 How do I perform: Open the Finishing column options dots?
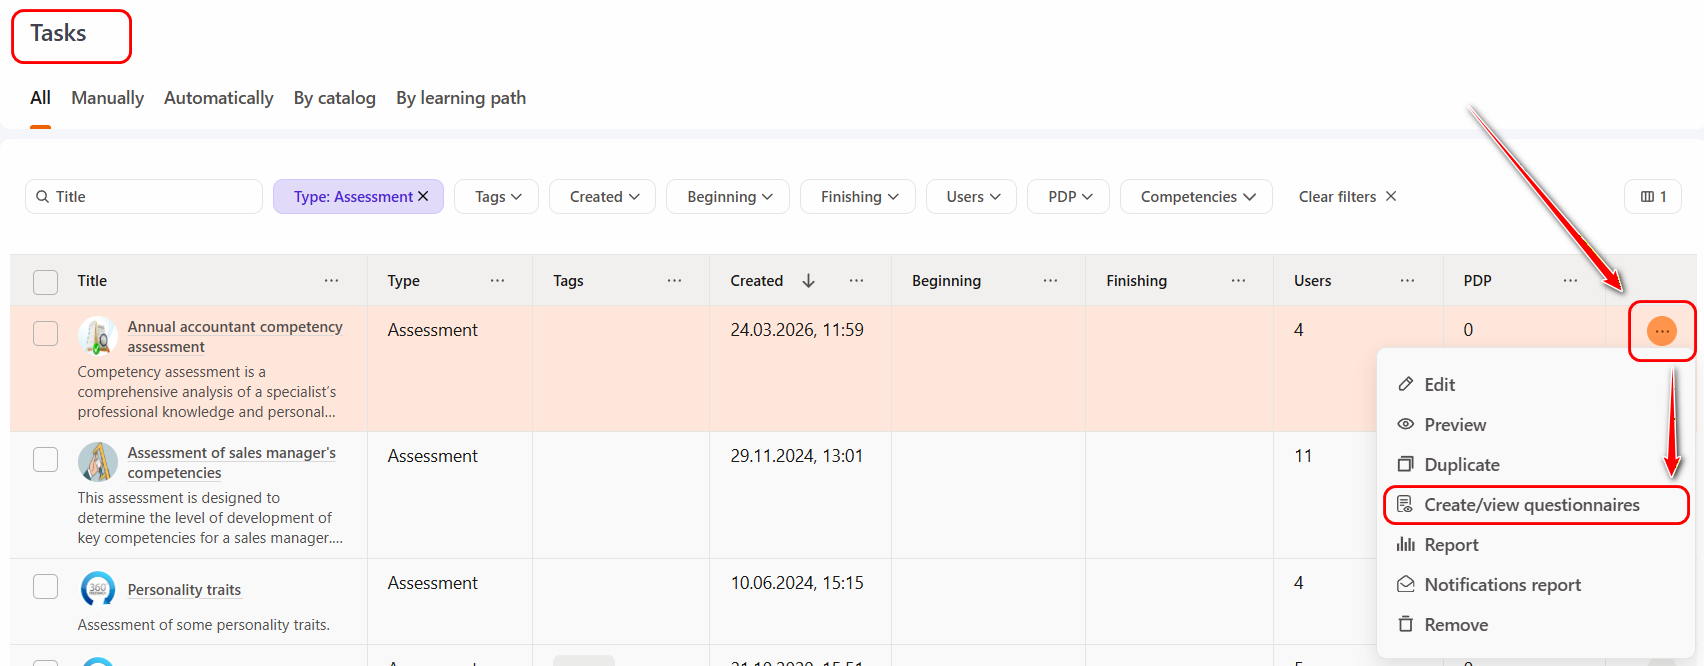(x=1238, y=281)
